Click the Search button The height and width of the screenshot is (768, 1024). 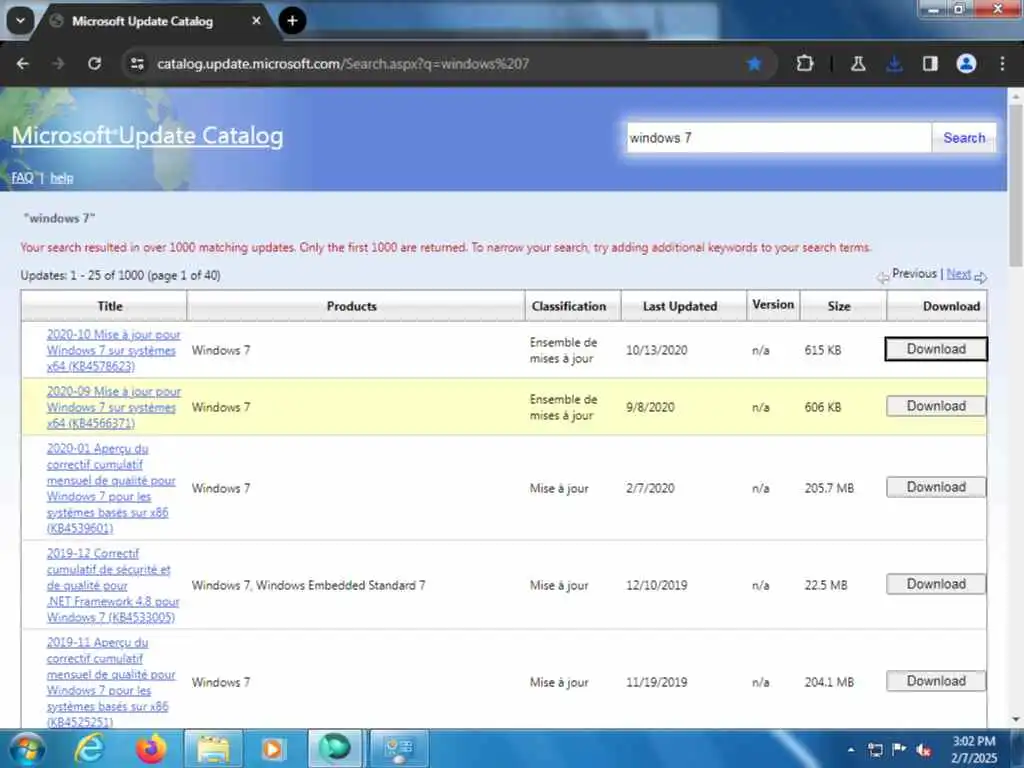[964, 138]
